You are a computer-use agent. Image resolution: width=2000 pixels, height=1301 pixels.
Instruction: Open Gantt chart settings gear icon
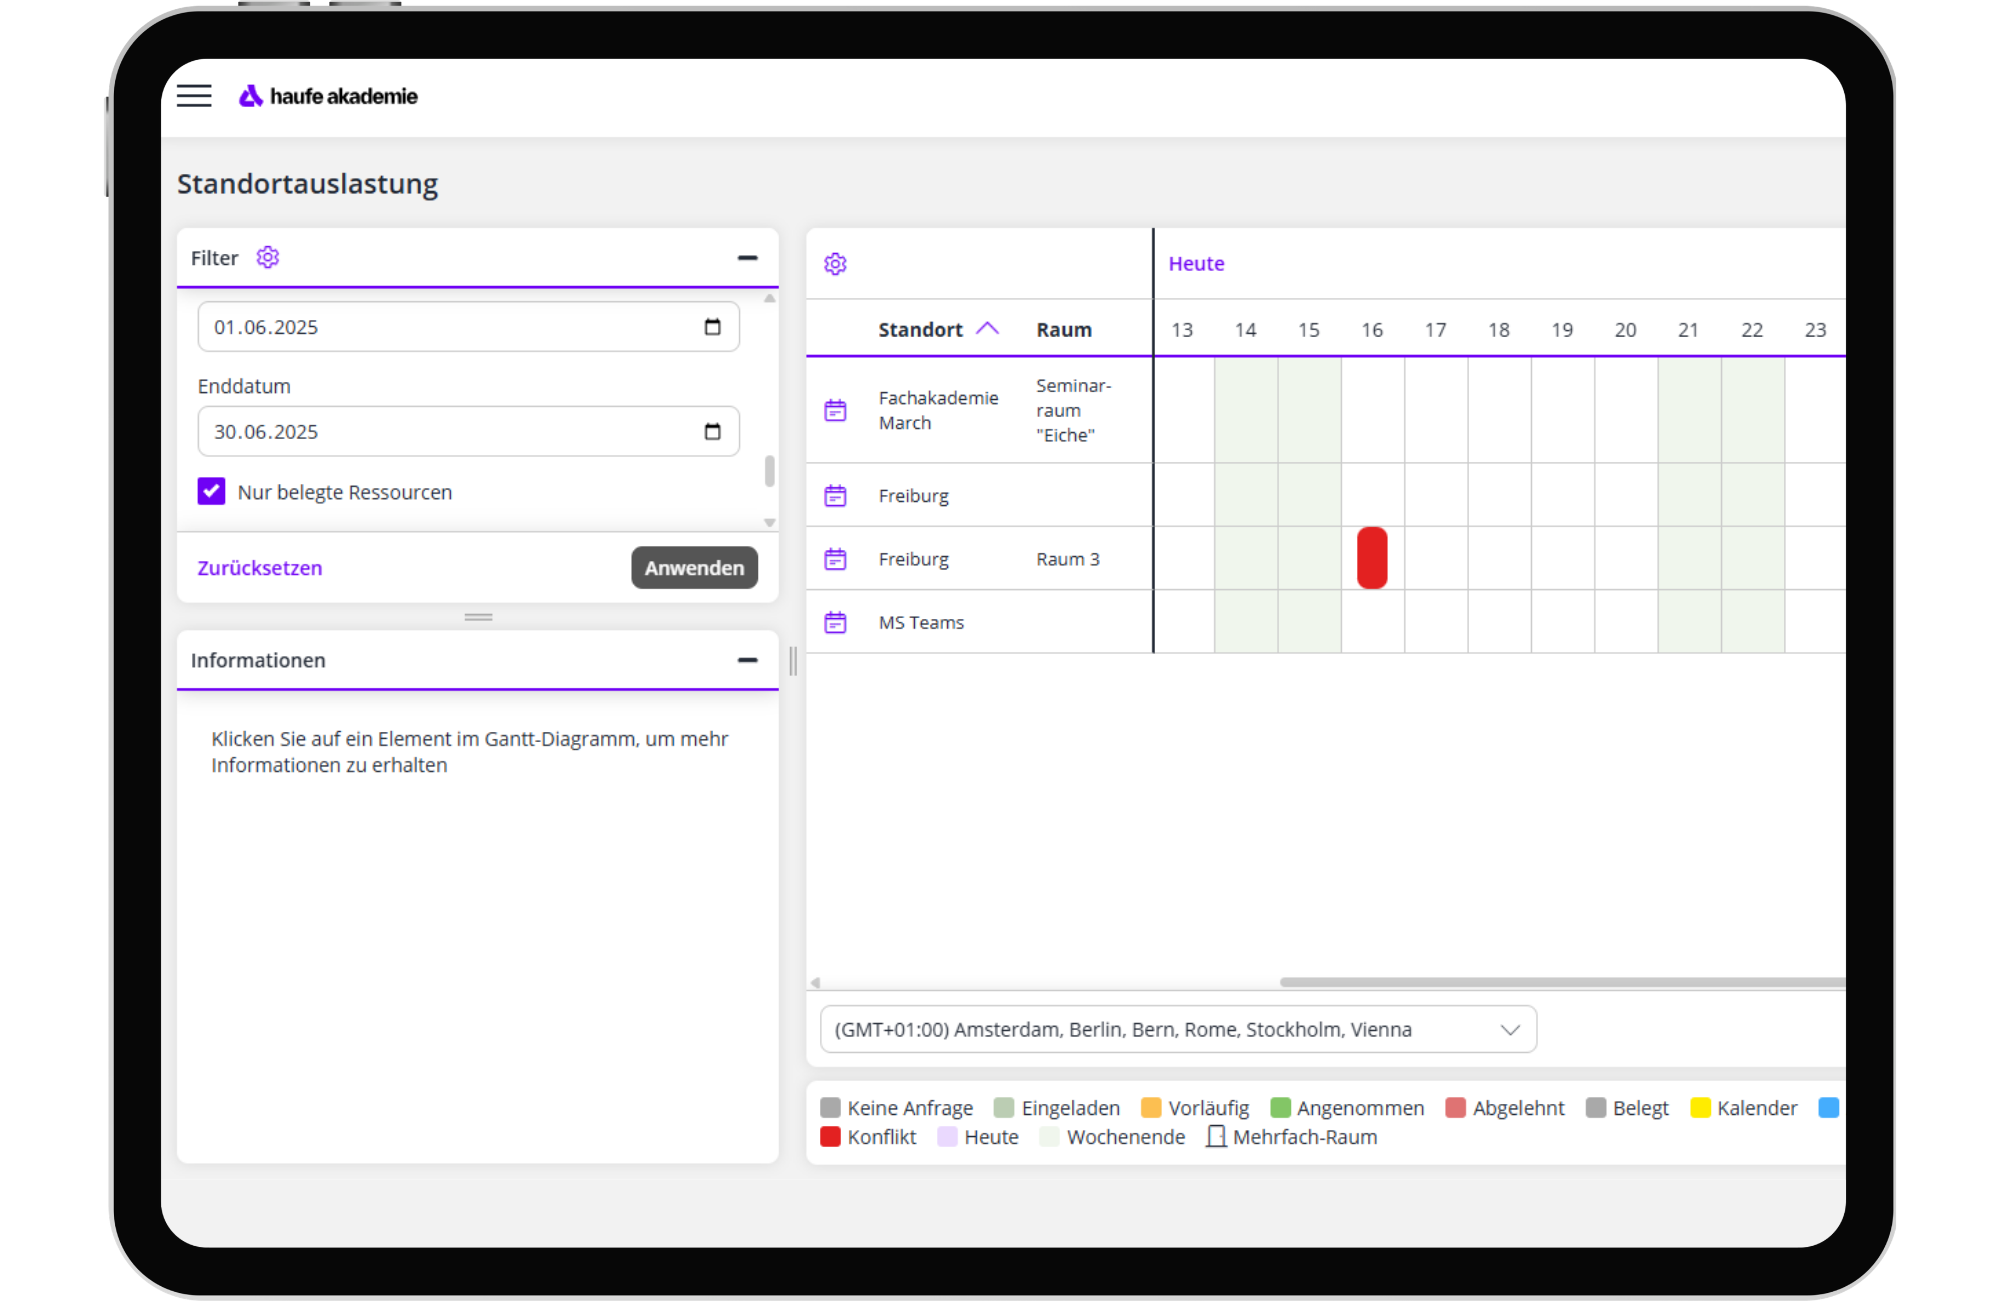(x=836, y=264)
